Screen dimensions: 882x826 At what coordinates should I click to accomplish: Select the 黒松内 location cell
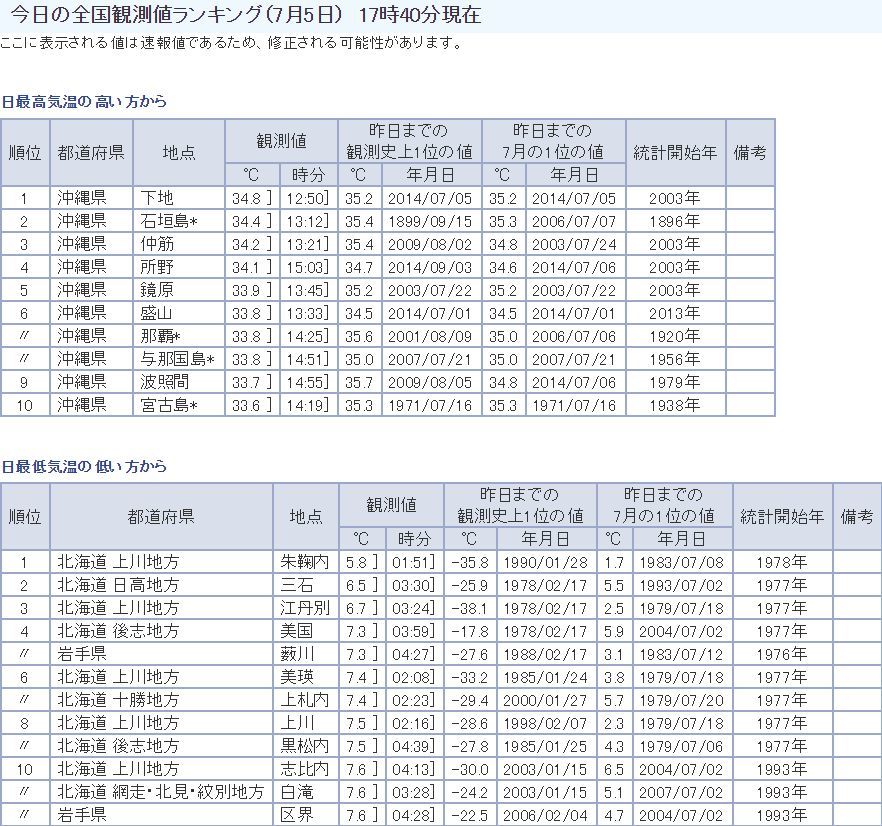[x=305, y=746]
